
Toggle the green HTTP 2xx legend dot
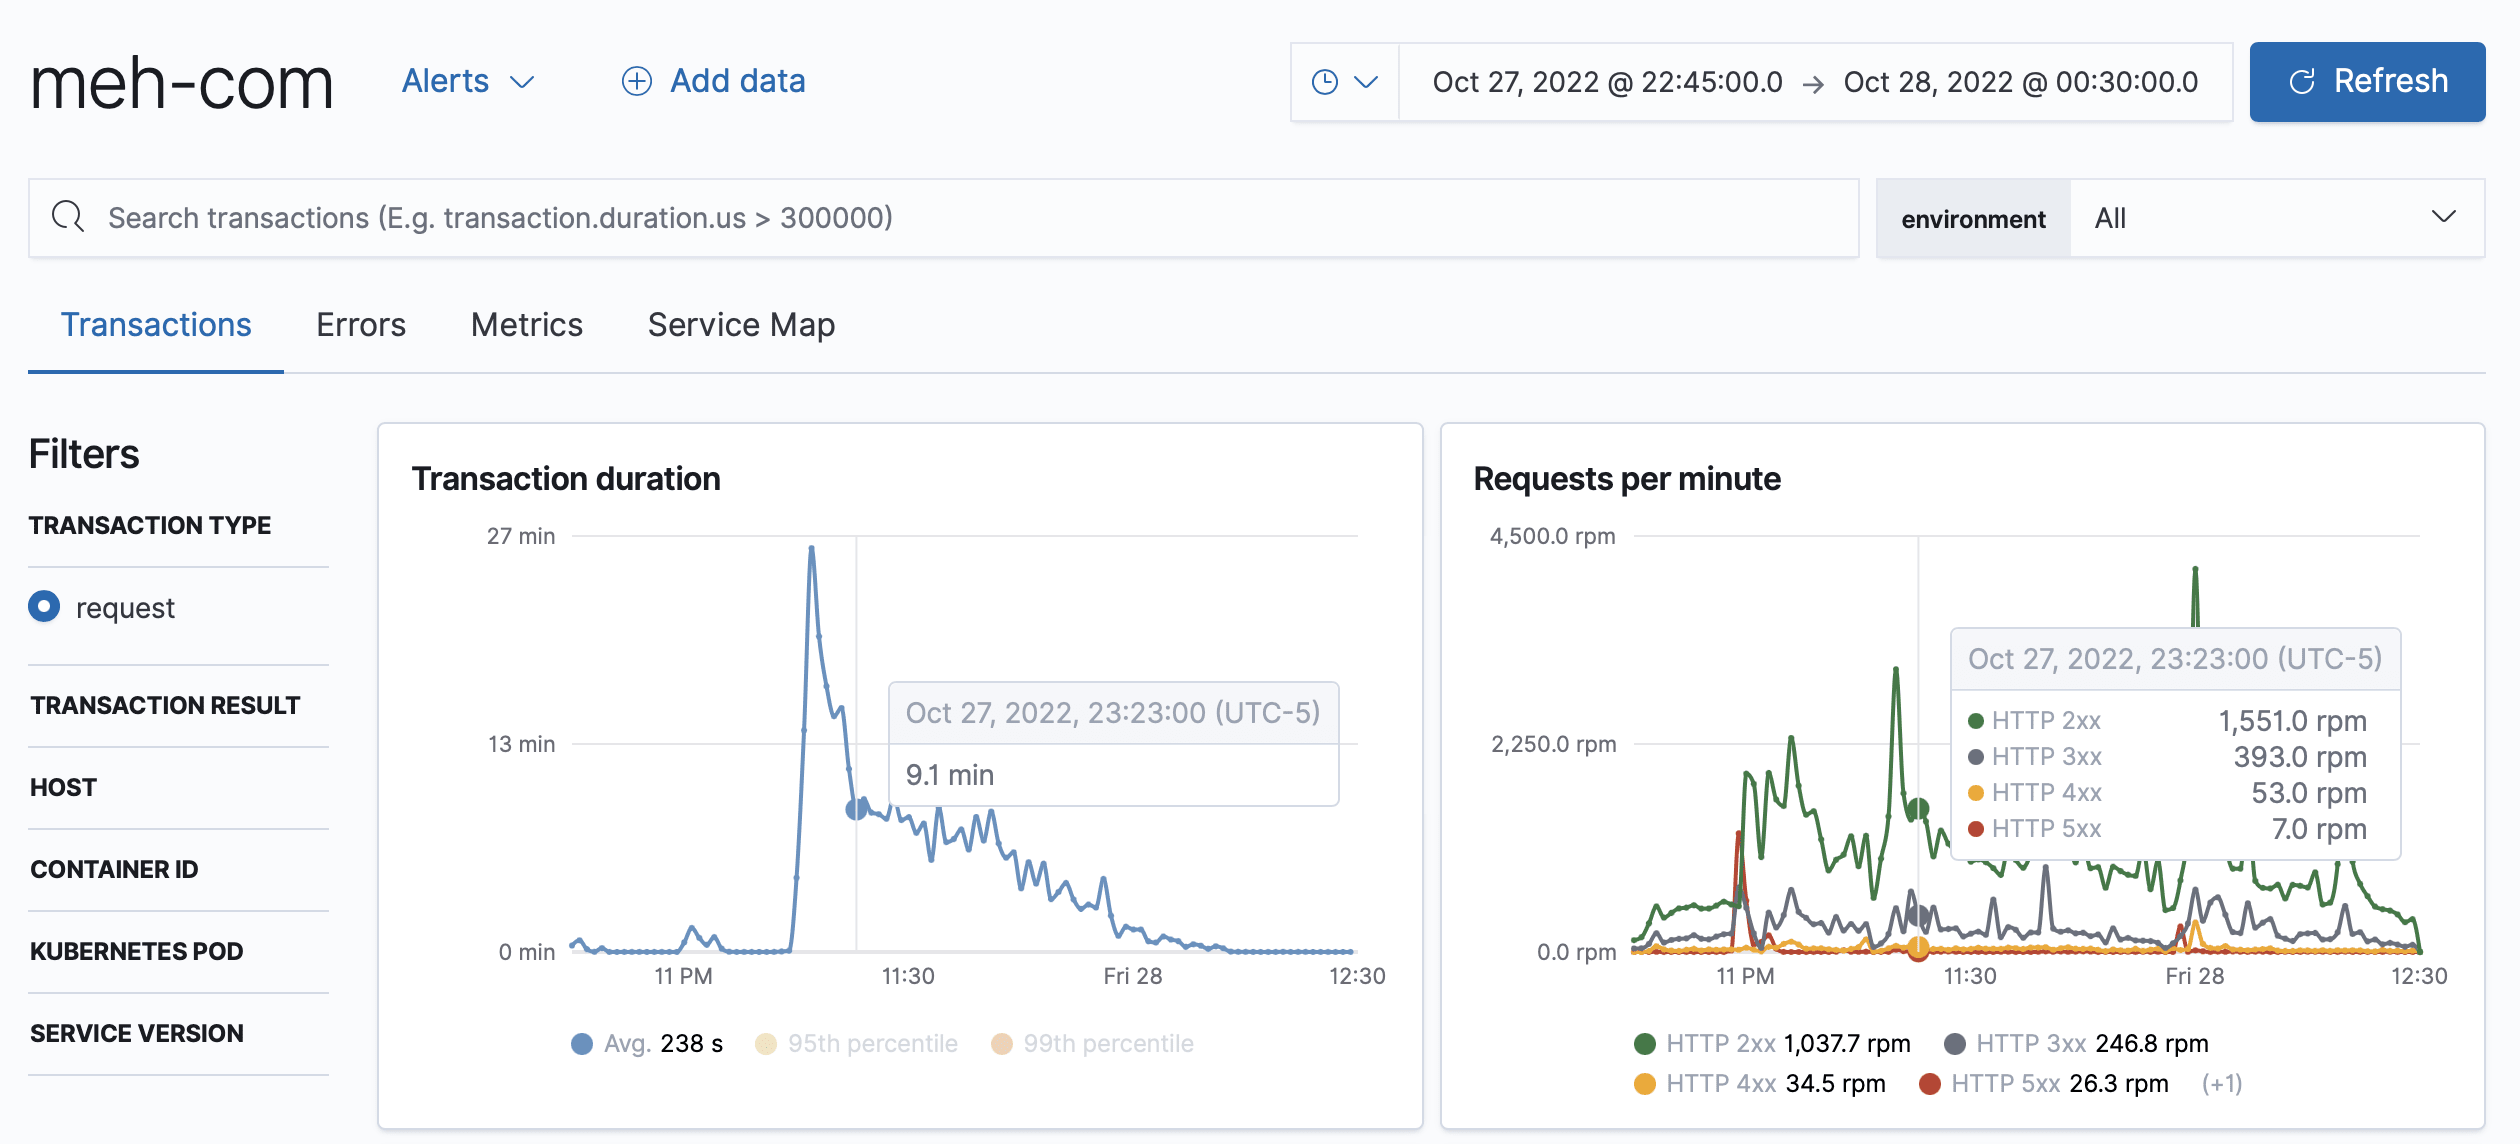(x=1647, y=1043)
